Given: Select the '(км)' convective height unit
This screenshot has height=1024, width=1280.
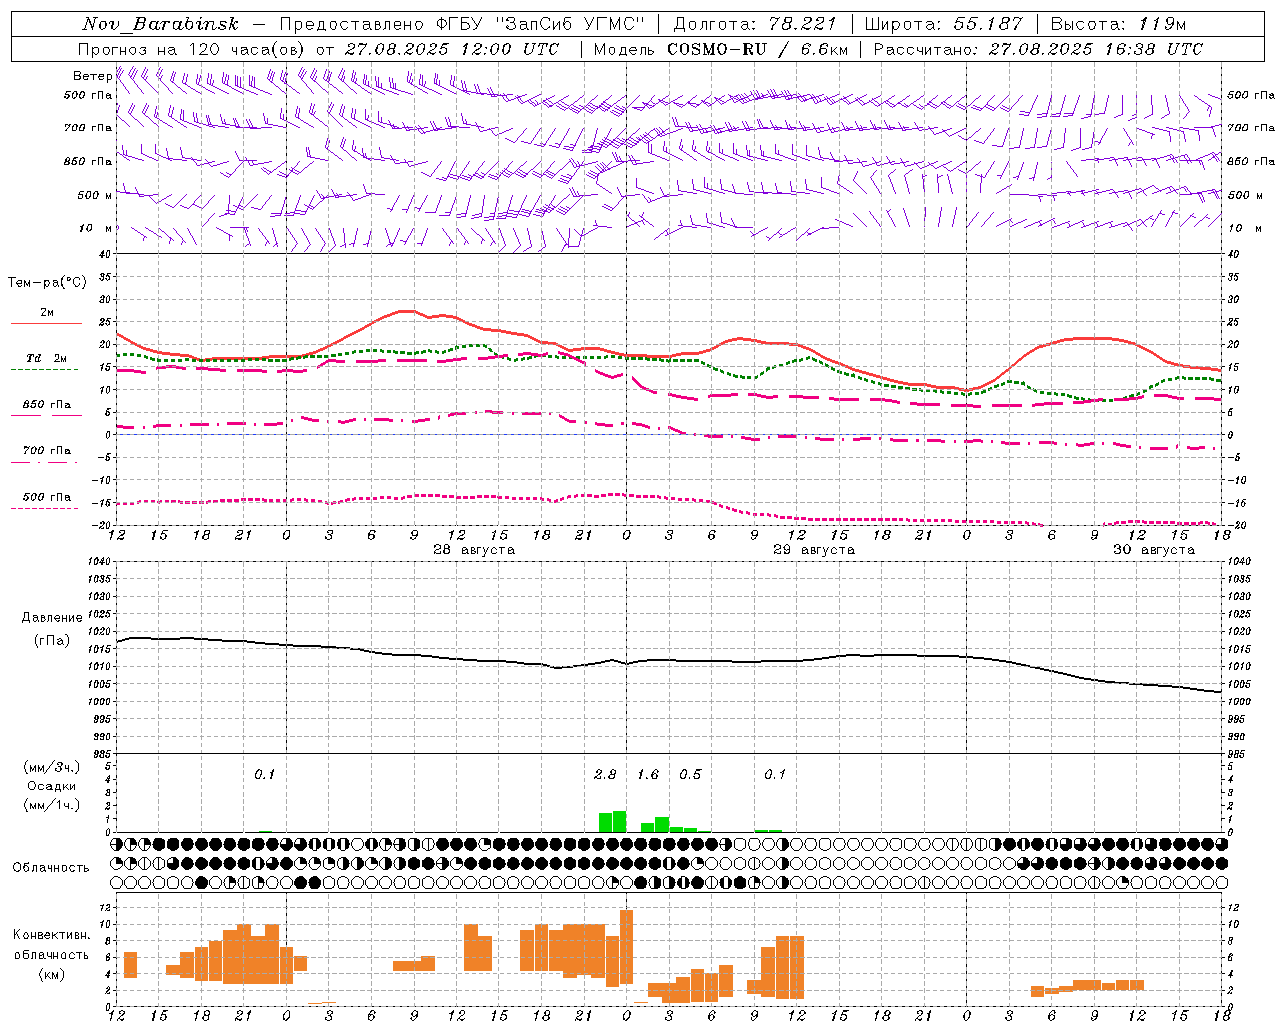Looking at the screenshot, I should click(x=52, y=974).
